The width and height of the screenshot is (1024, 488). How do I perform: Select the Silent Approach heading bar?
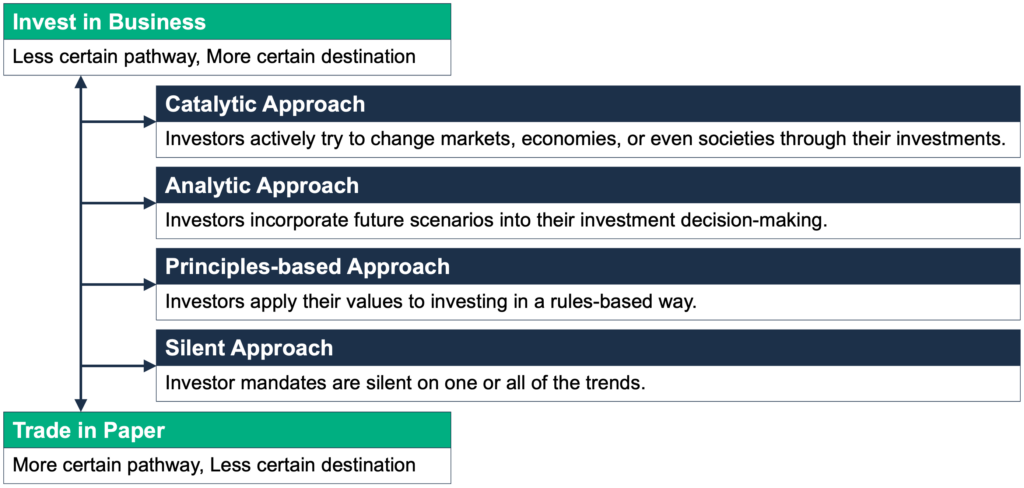click(588, 348)
